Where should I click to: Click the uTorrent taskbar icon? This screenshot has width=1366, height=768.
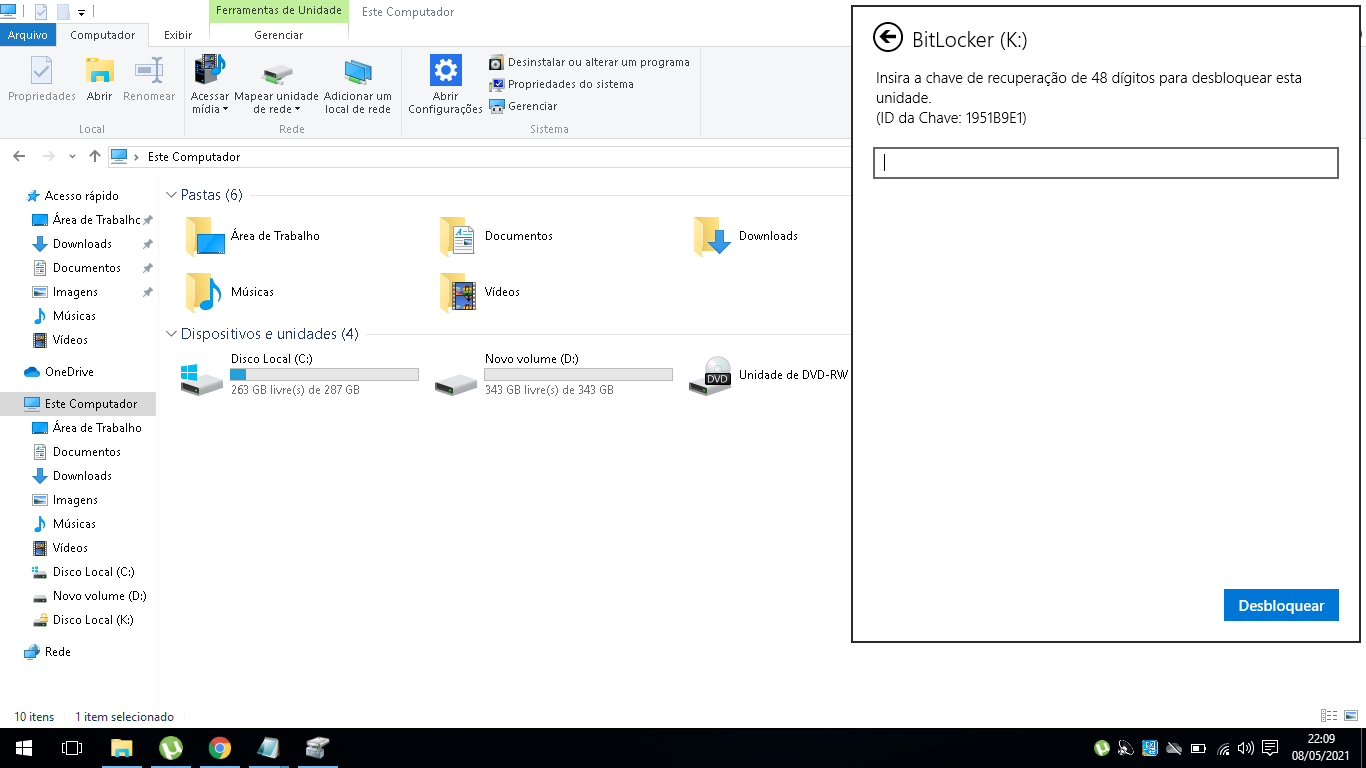click(171, 748)
